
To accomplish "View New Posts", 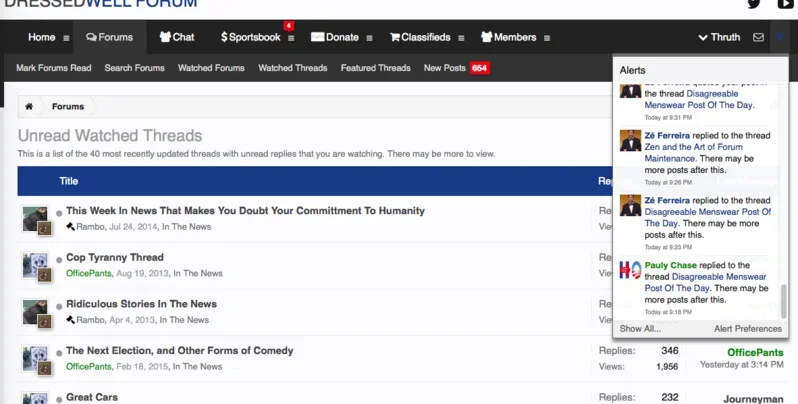I will tap(445, 68).
